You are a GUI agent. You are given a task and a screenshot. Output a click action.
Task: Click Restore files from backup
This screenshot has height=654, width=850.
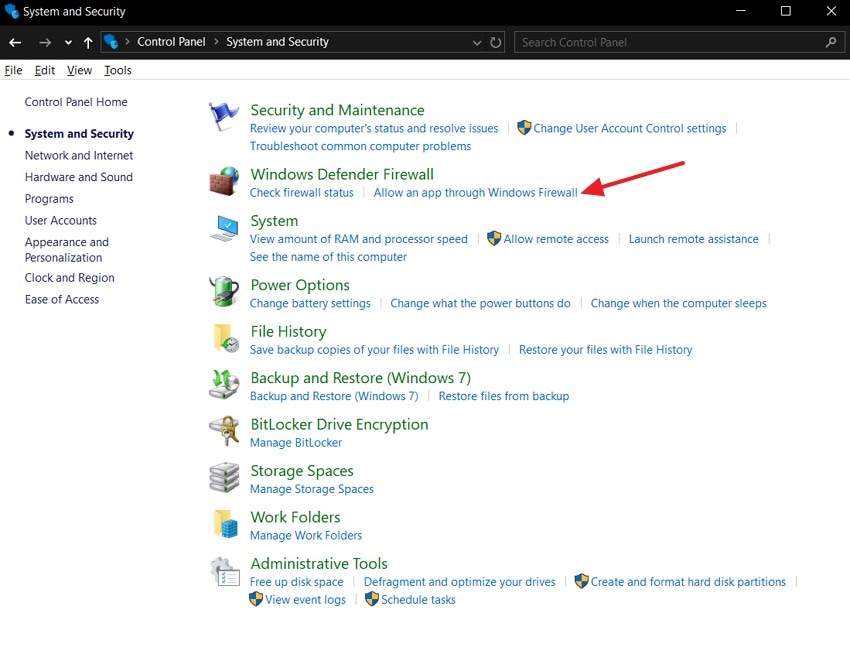[x=504, y=396]
